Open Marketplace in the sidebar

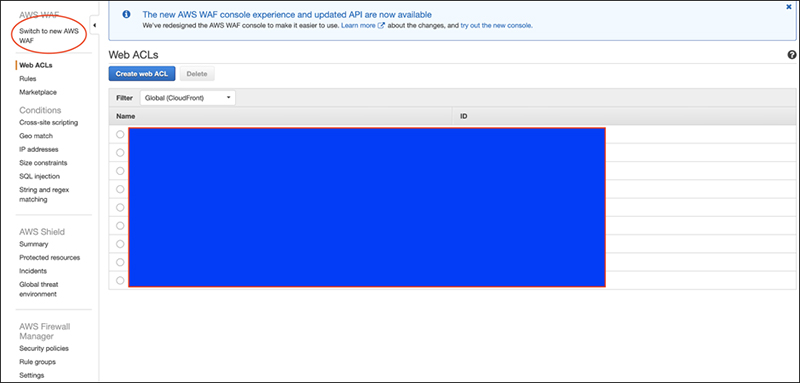pyautogui.click(x=38, y=92)
